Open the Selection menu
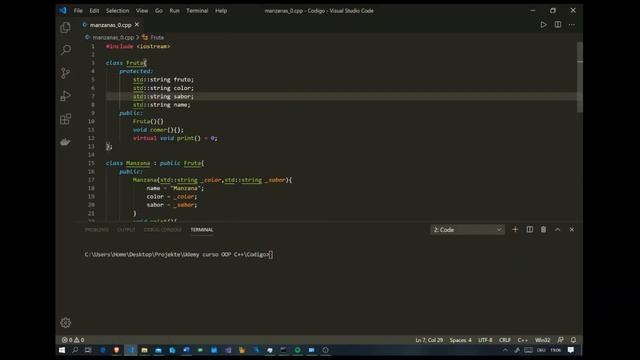Viewport: 640px width, 360px height. click(x=118, y=11)
